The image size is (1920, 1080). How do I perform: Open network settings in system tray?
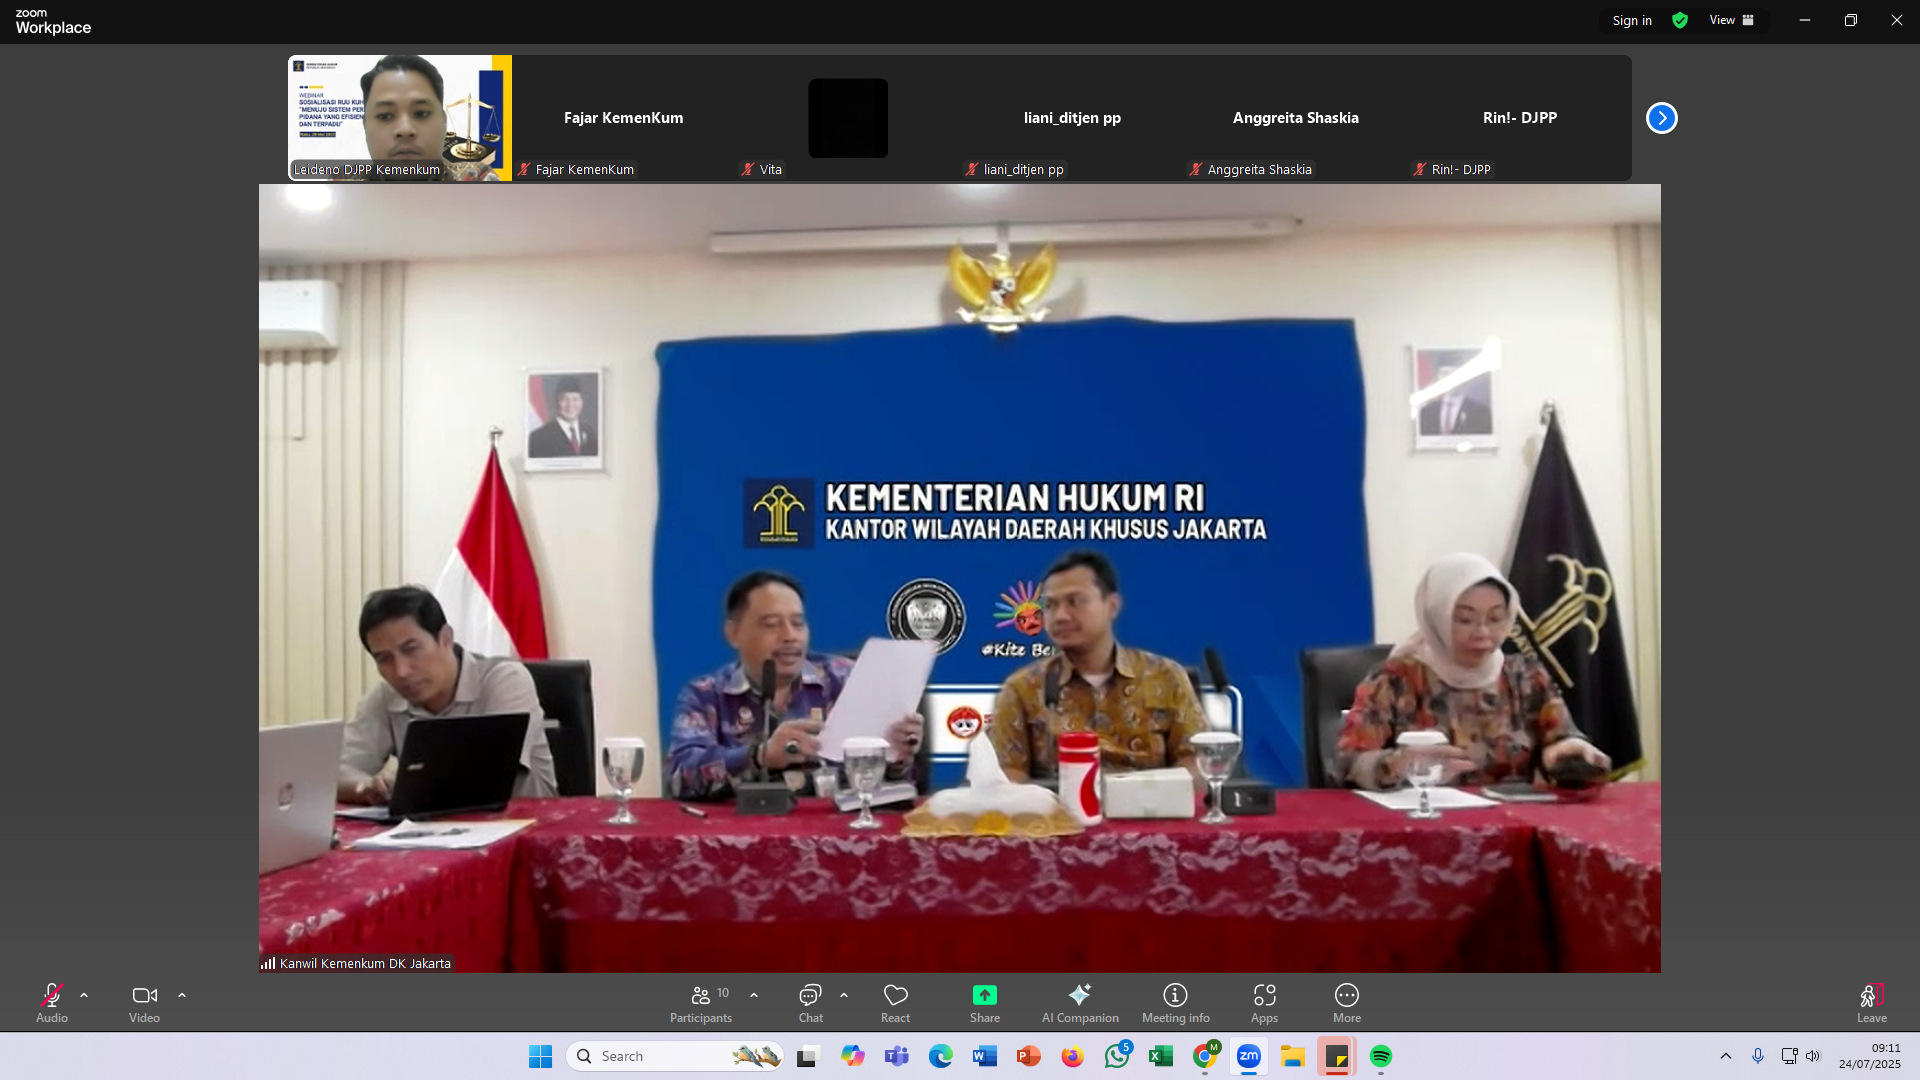click(x=1789, y=1056)
